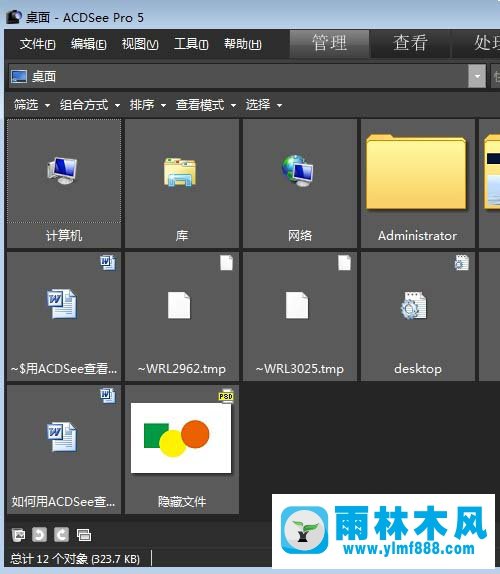Click the Word badge on ~$用ACDSee查看 tile
Screen dimensions: 500x574
tap(108, 262)
